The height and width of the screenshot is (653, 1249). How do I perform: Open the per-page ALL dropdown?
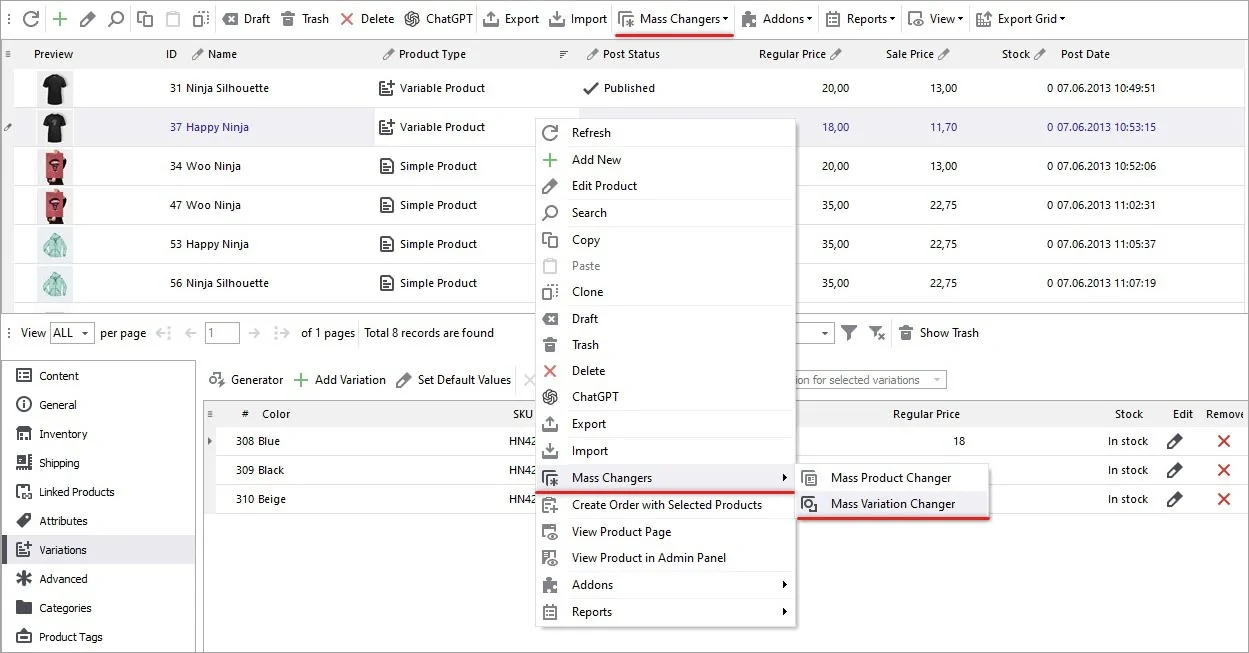[73, 333]
